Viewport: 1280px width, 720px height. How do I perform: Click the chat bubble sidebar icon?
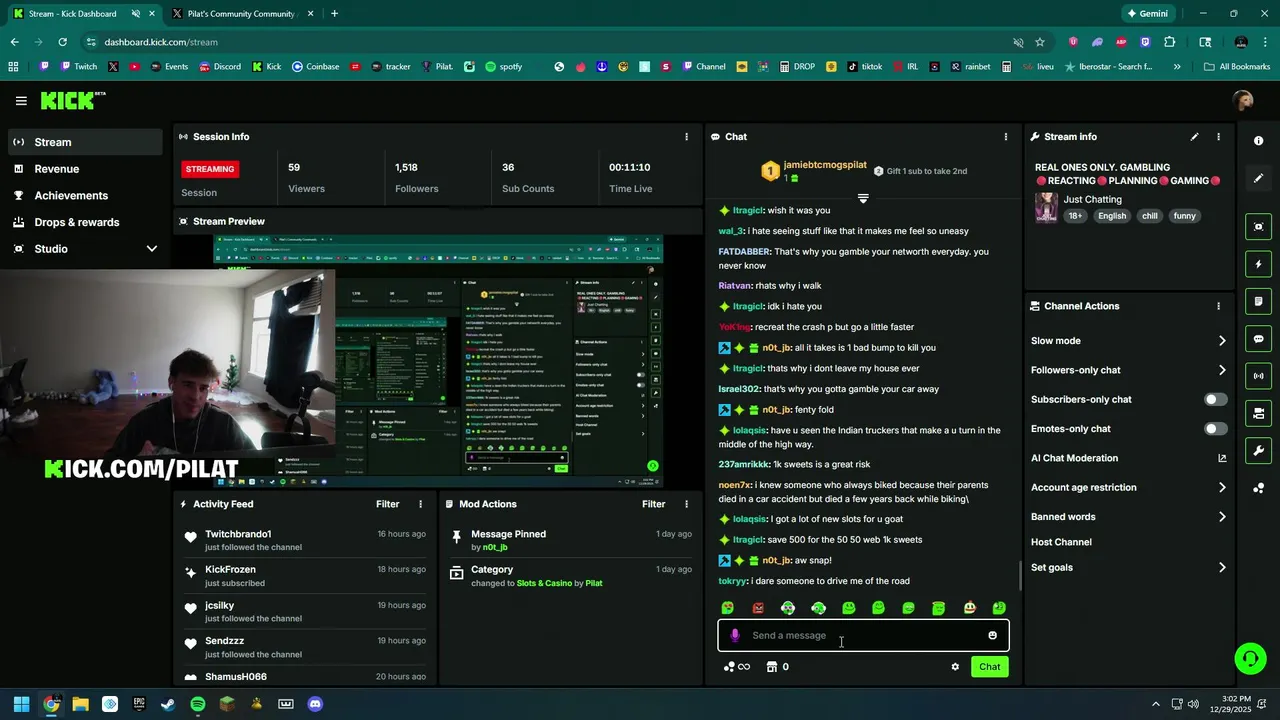(x=1259, y=339)
